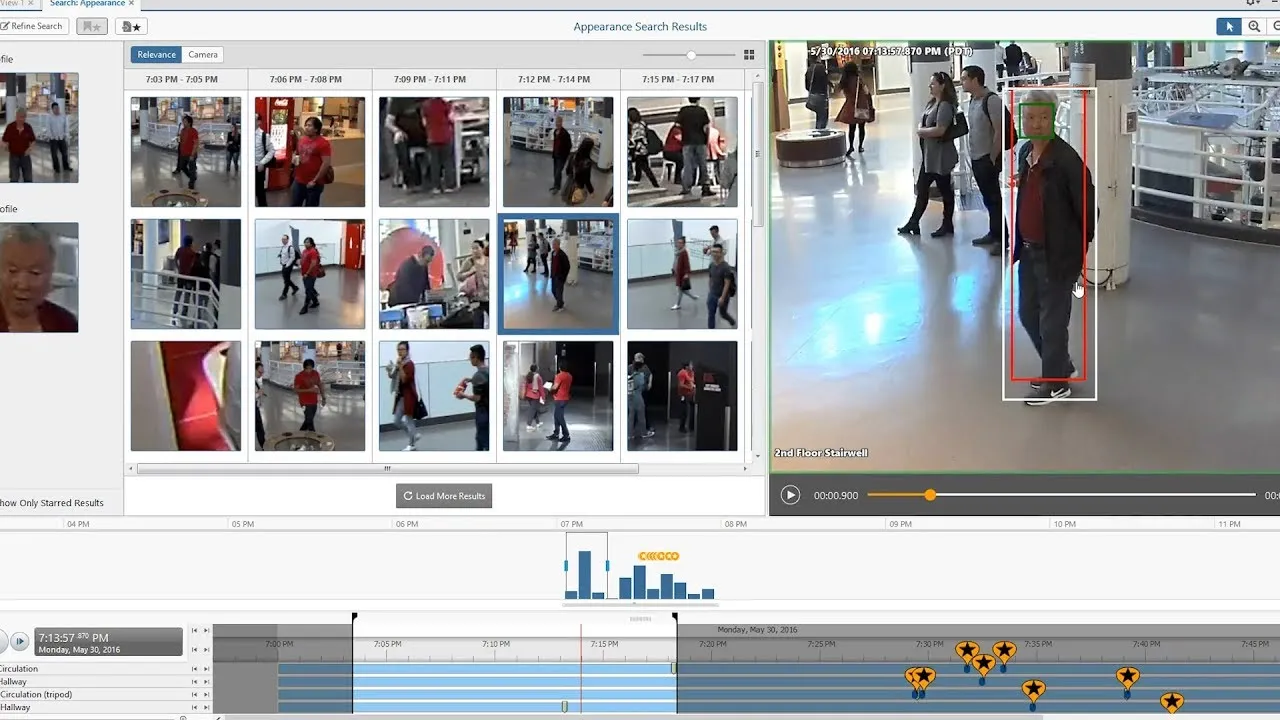Click the lowest bookmark star past 7:40 PM
This screenshot has width=1280, height=720.
(x=1171, y=703)
